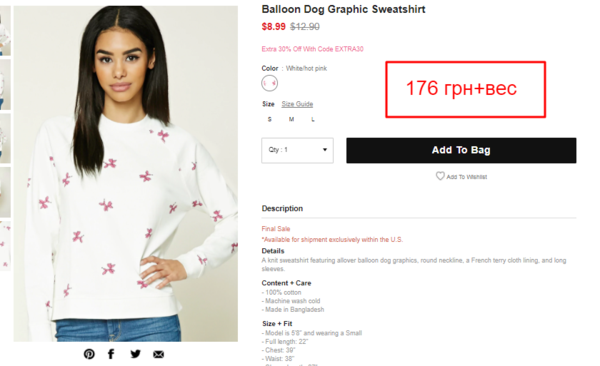Click the main sweatshirt product image
This screenshot has height=366, width=600.
click(126, 173)
